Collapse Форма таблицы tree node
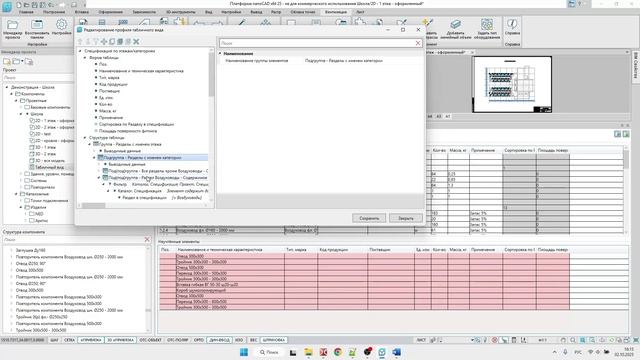Image resolution: width=640 pixels, height=360 pixels. point(85,58)
